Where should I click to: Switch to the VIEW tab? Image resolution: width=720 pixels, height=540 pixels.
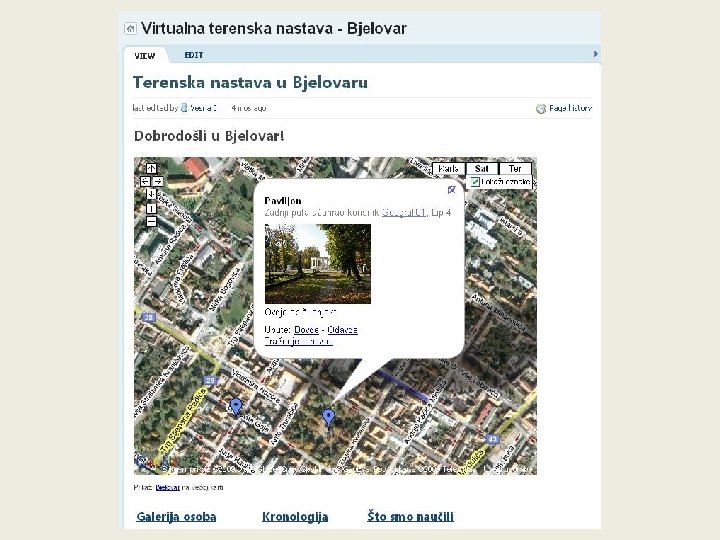coord(145,56)
